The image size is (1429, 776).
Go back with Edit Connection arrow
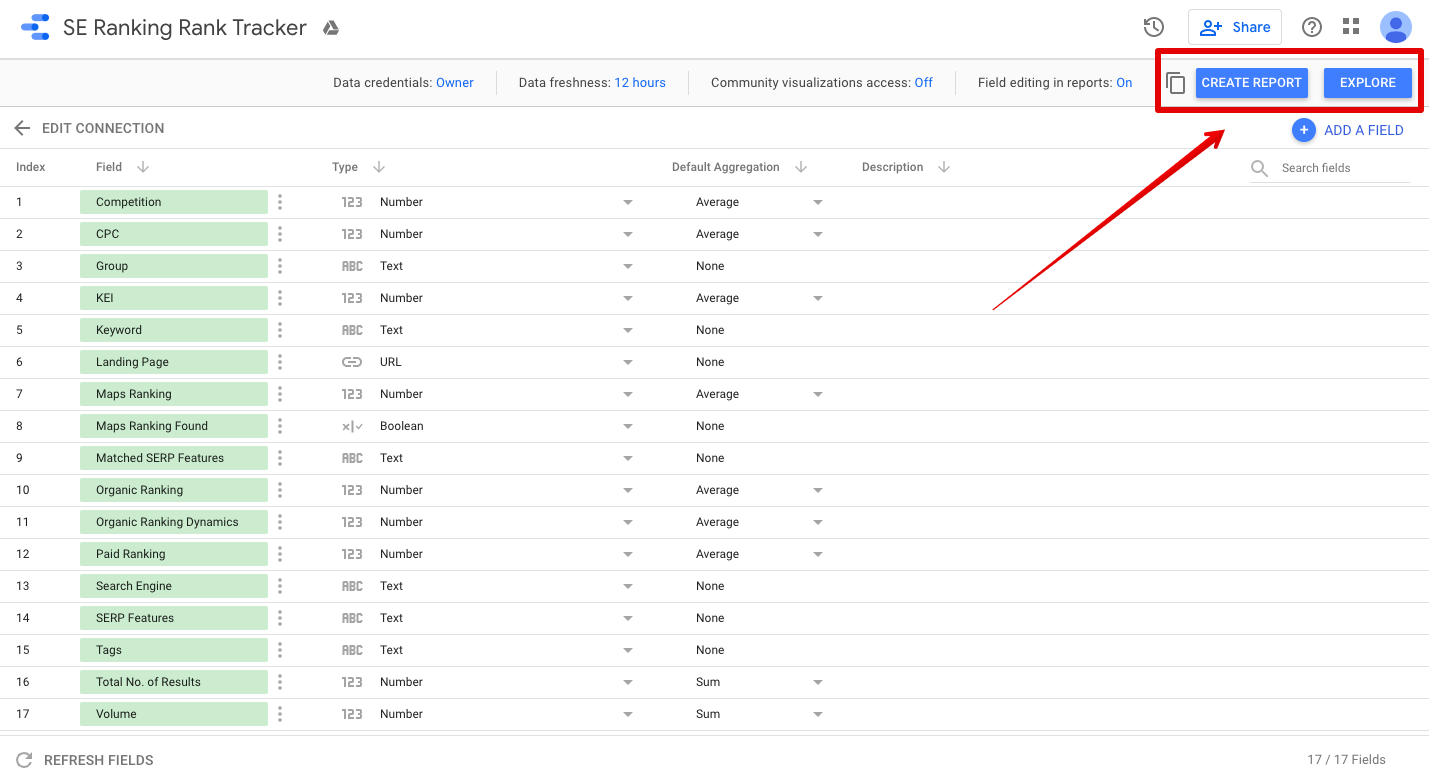(22, 128)
